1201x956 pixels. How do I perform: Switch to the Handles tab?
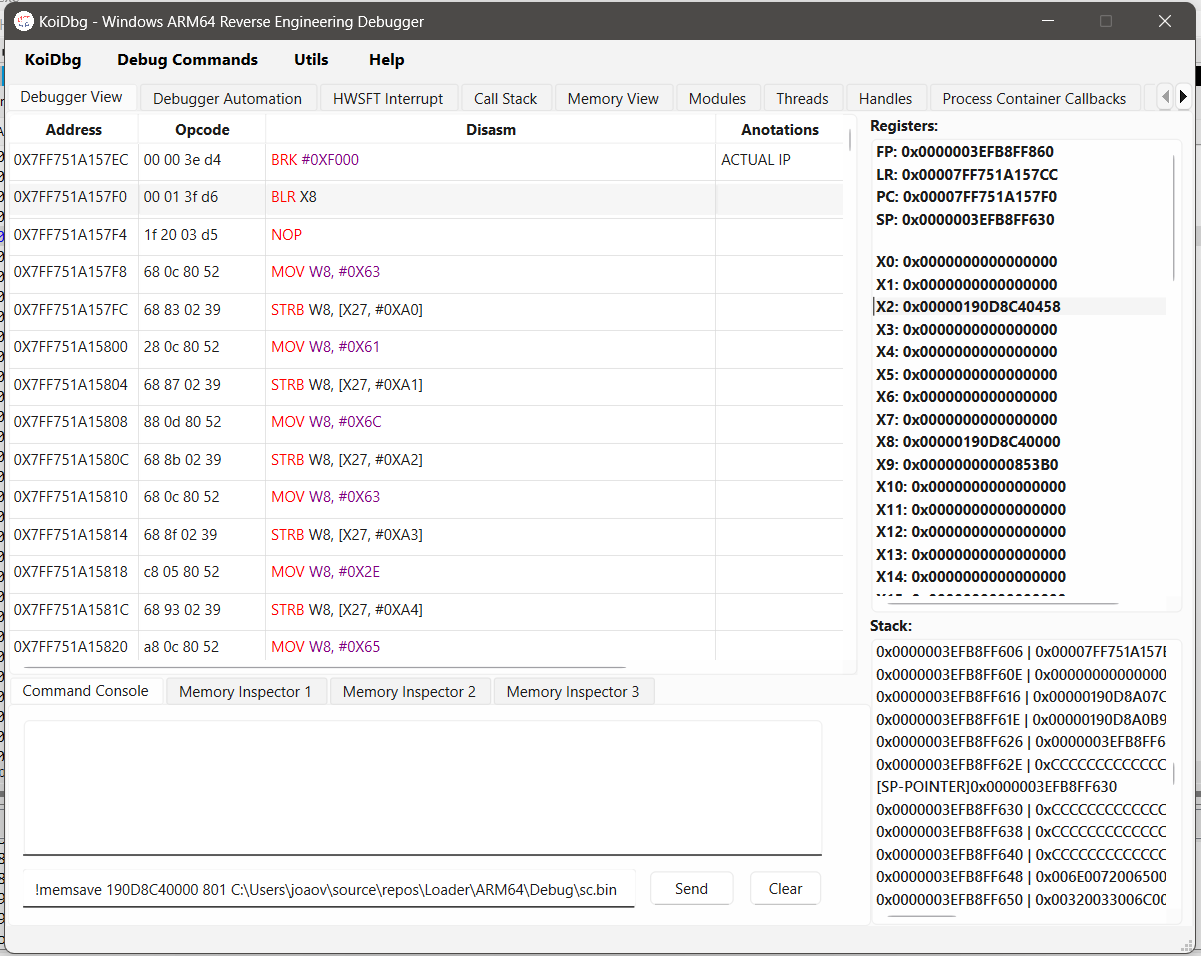coord(885,99)
